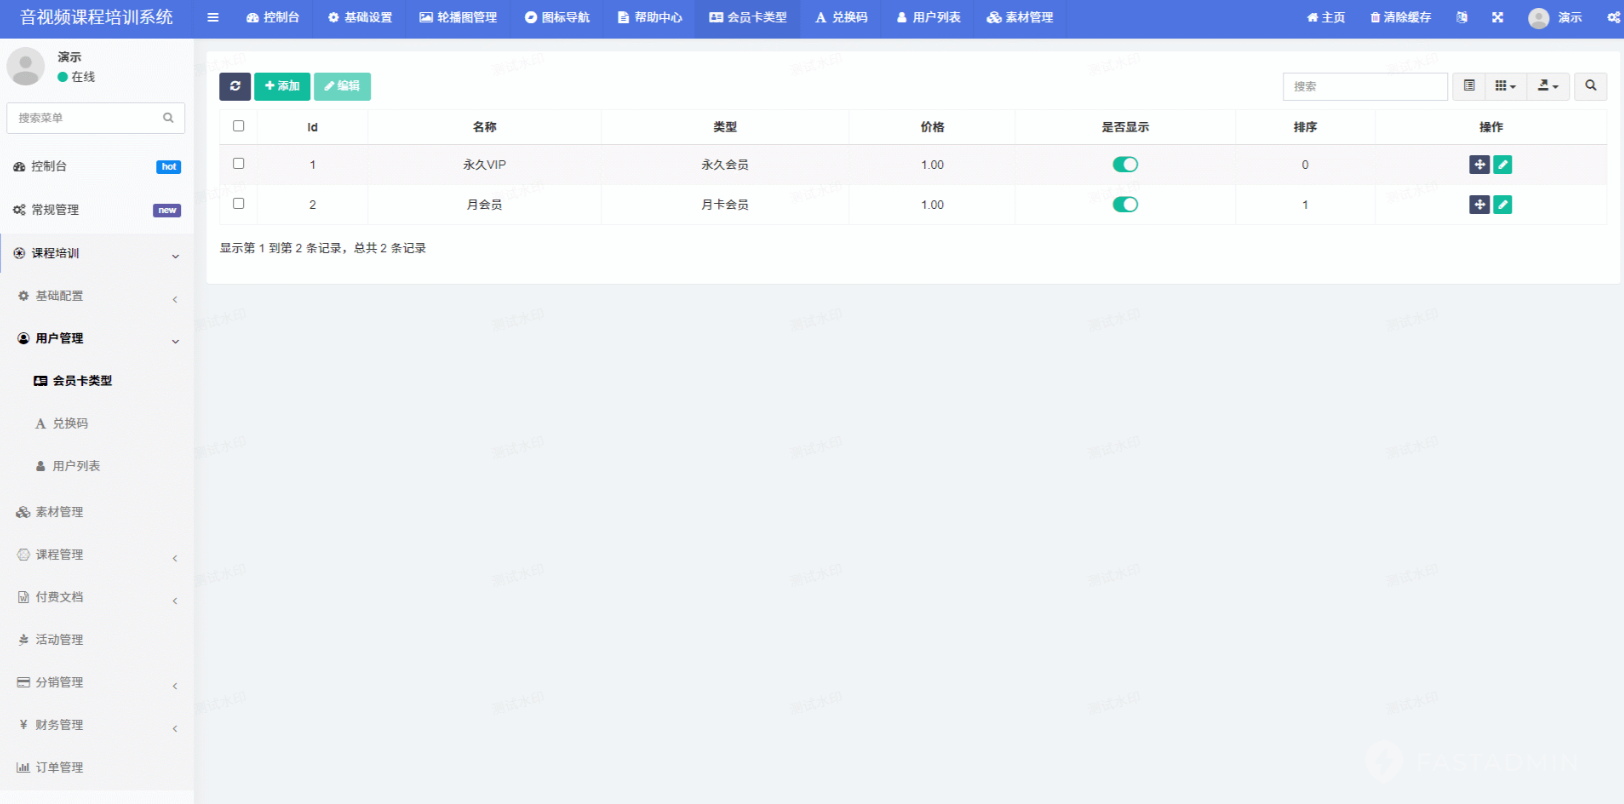Viewport: 1624px width, 804px height.
Task: Click the hamburger menu toggle icon
Action: coord(213,17)
